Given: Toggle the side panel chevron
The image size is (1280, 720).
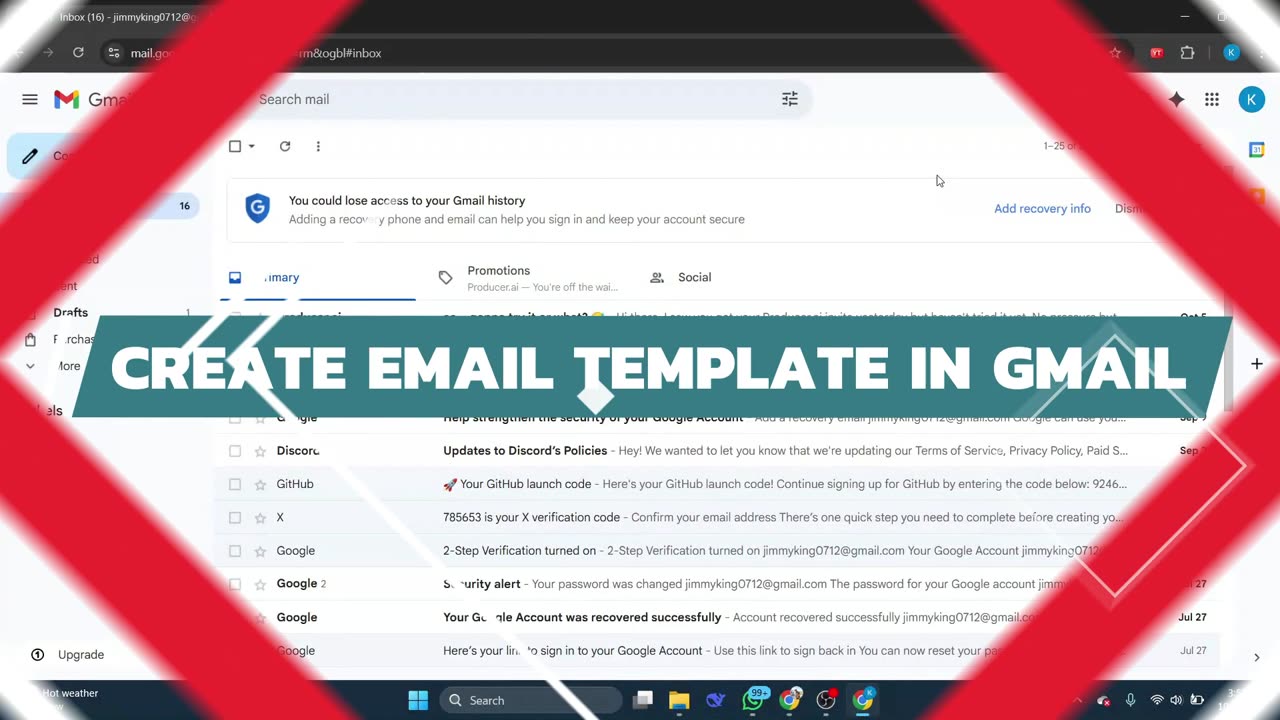Looking at the screenshot, I should 1257,657.
